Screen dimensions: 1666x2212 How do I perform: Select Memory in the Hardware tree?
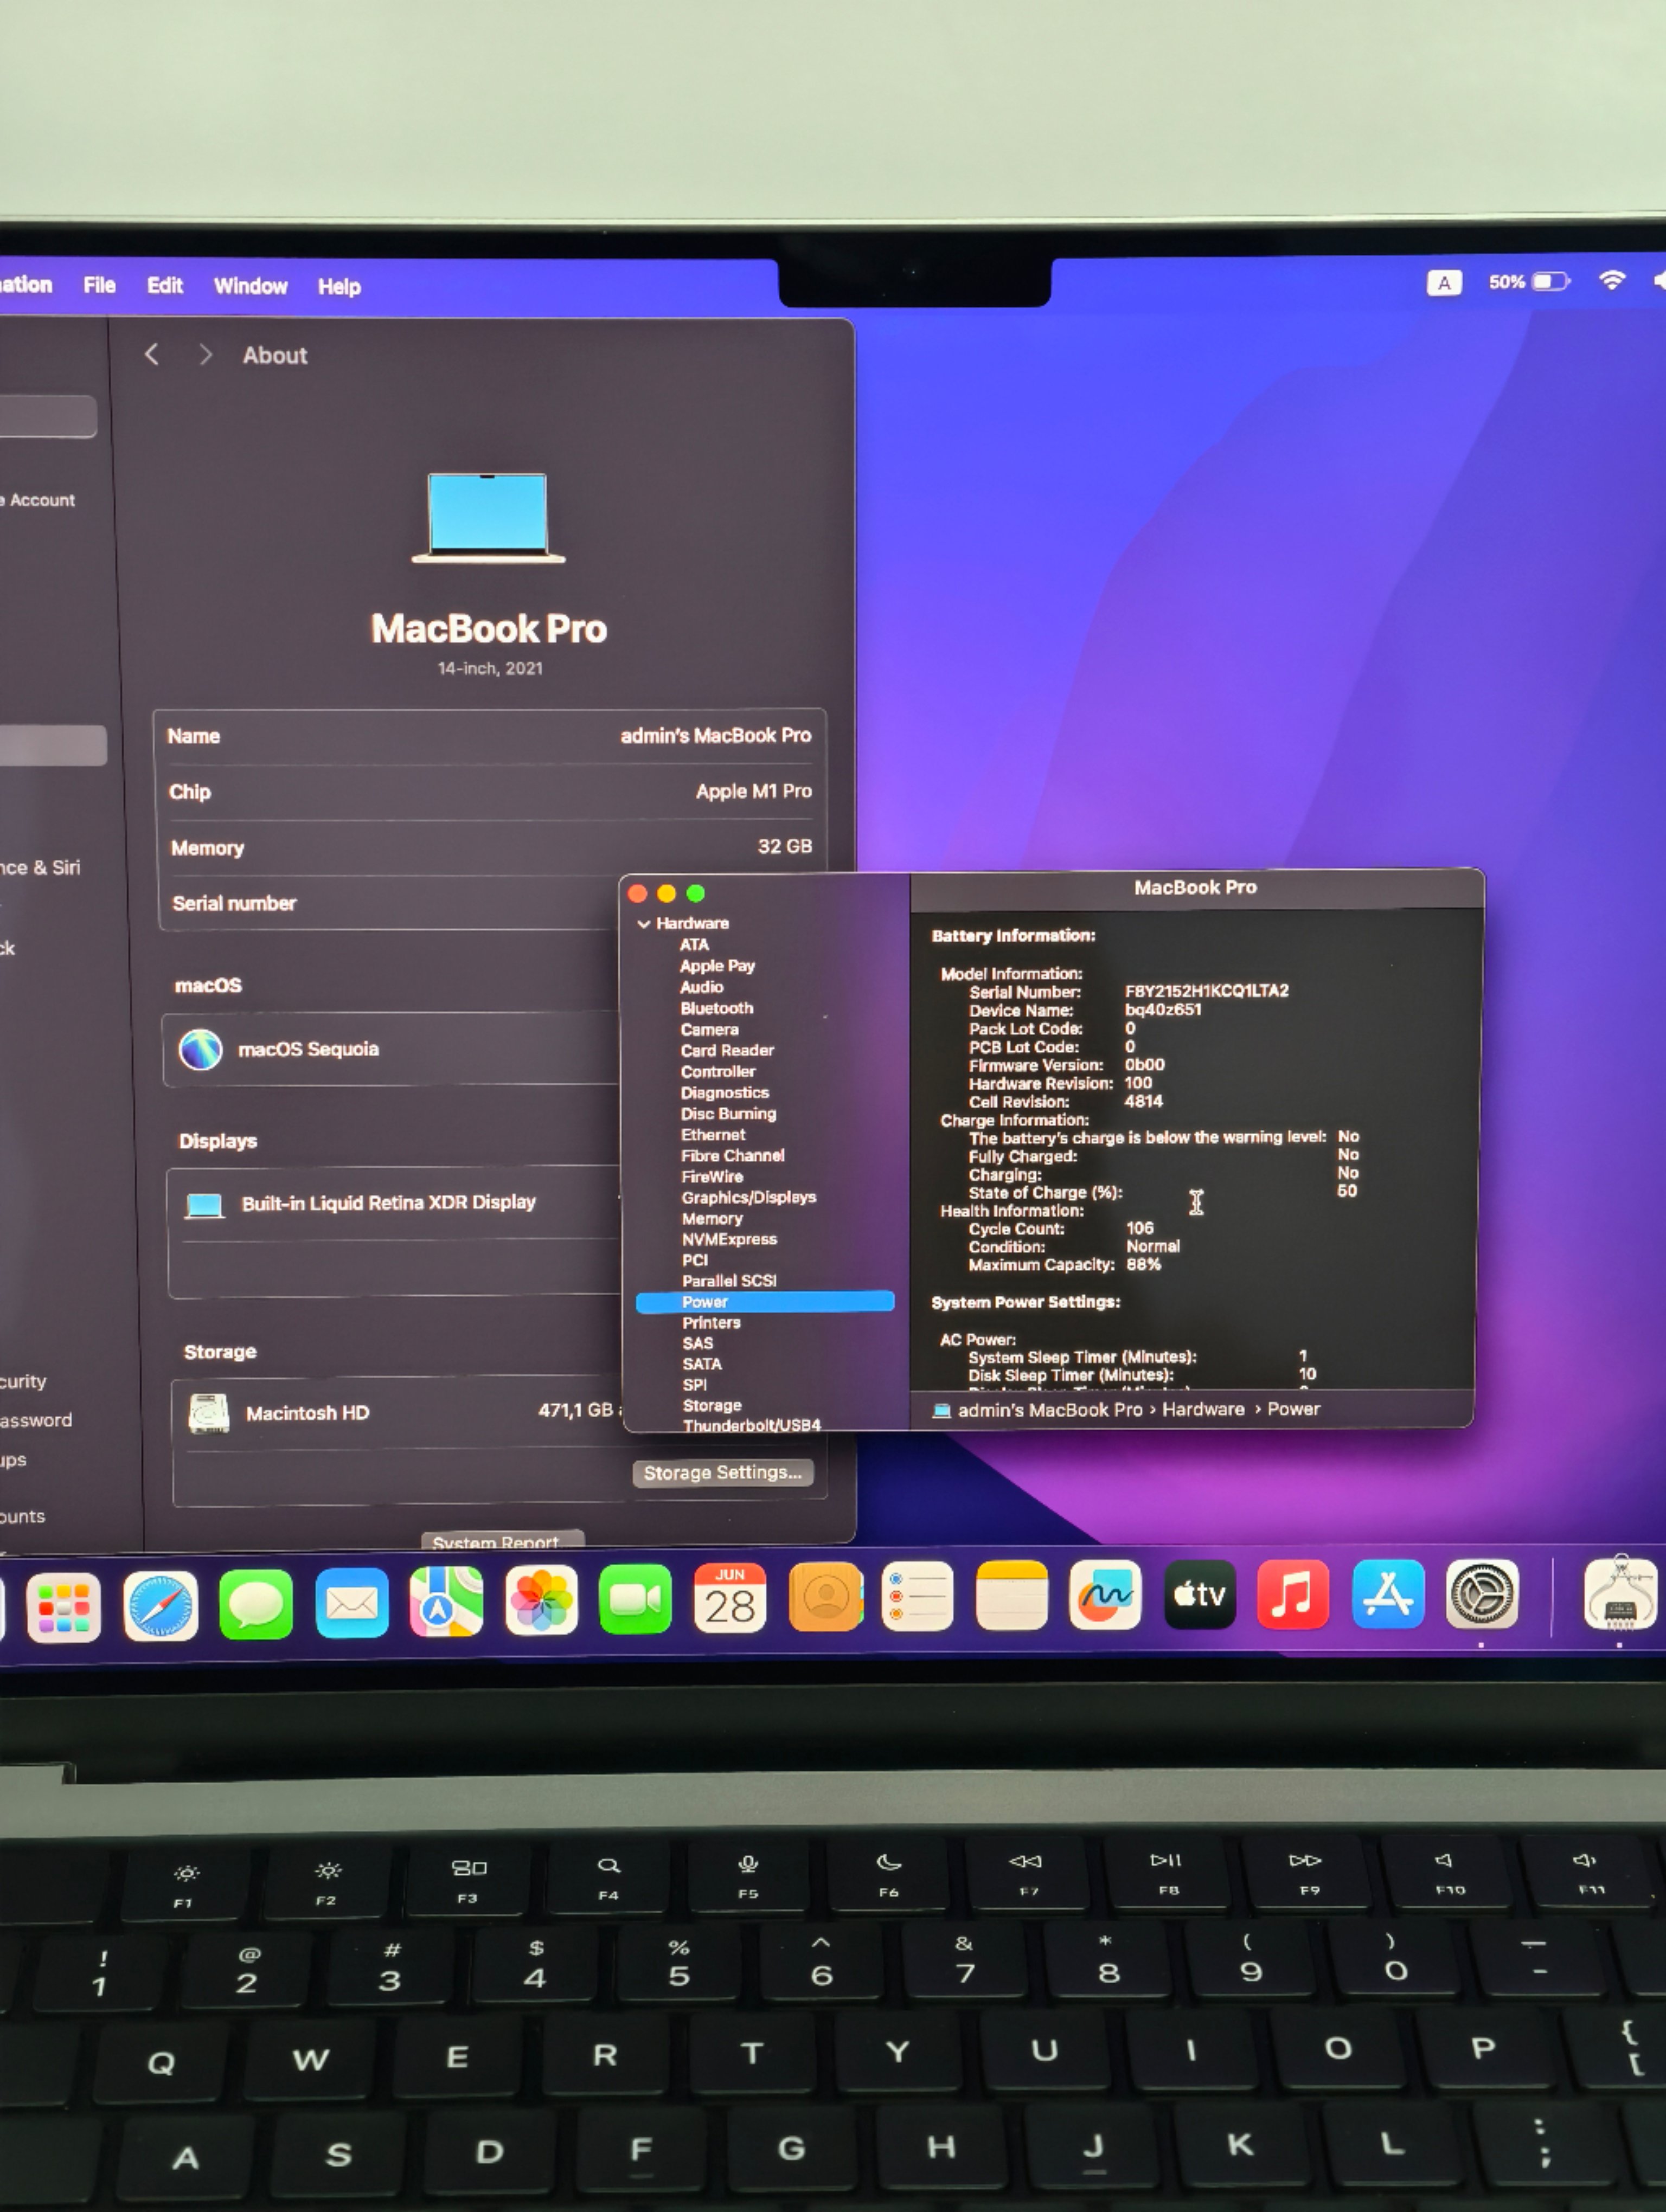712,1218
